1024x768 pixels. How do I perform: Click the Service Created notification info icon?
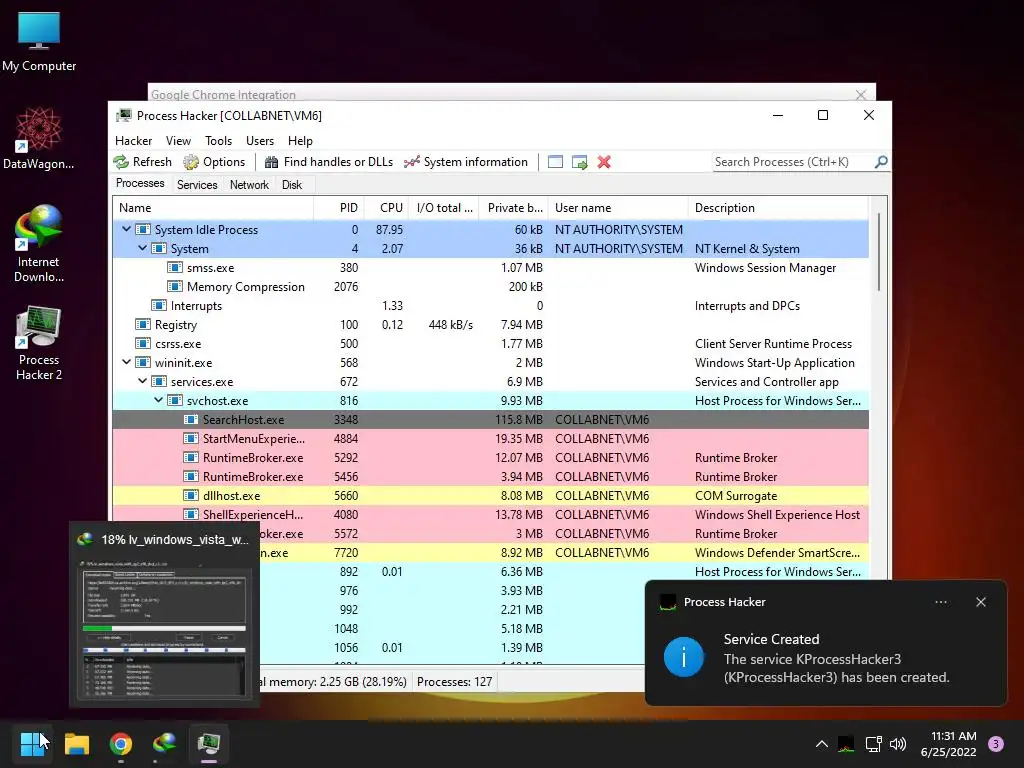684,657
